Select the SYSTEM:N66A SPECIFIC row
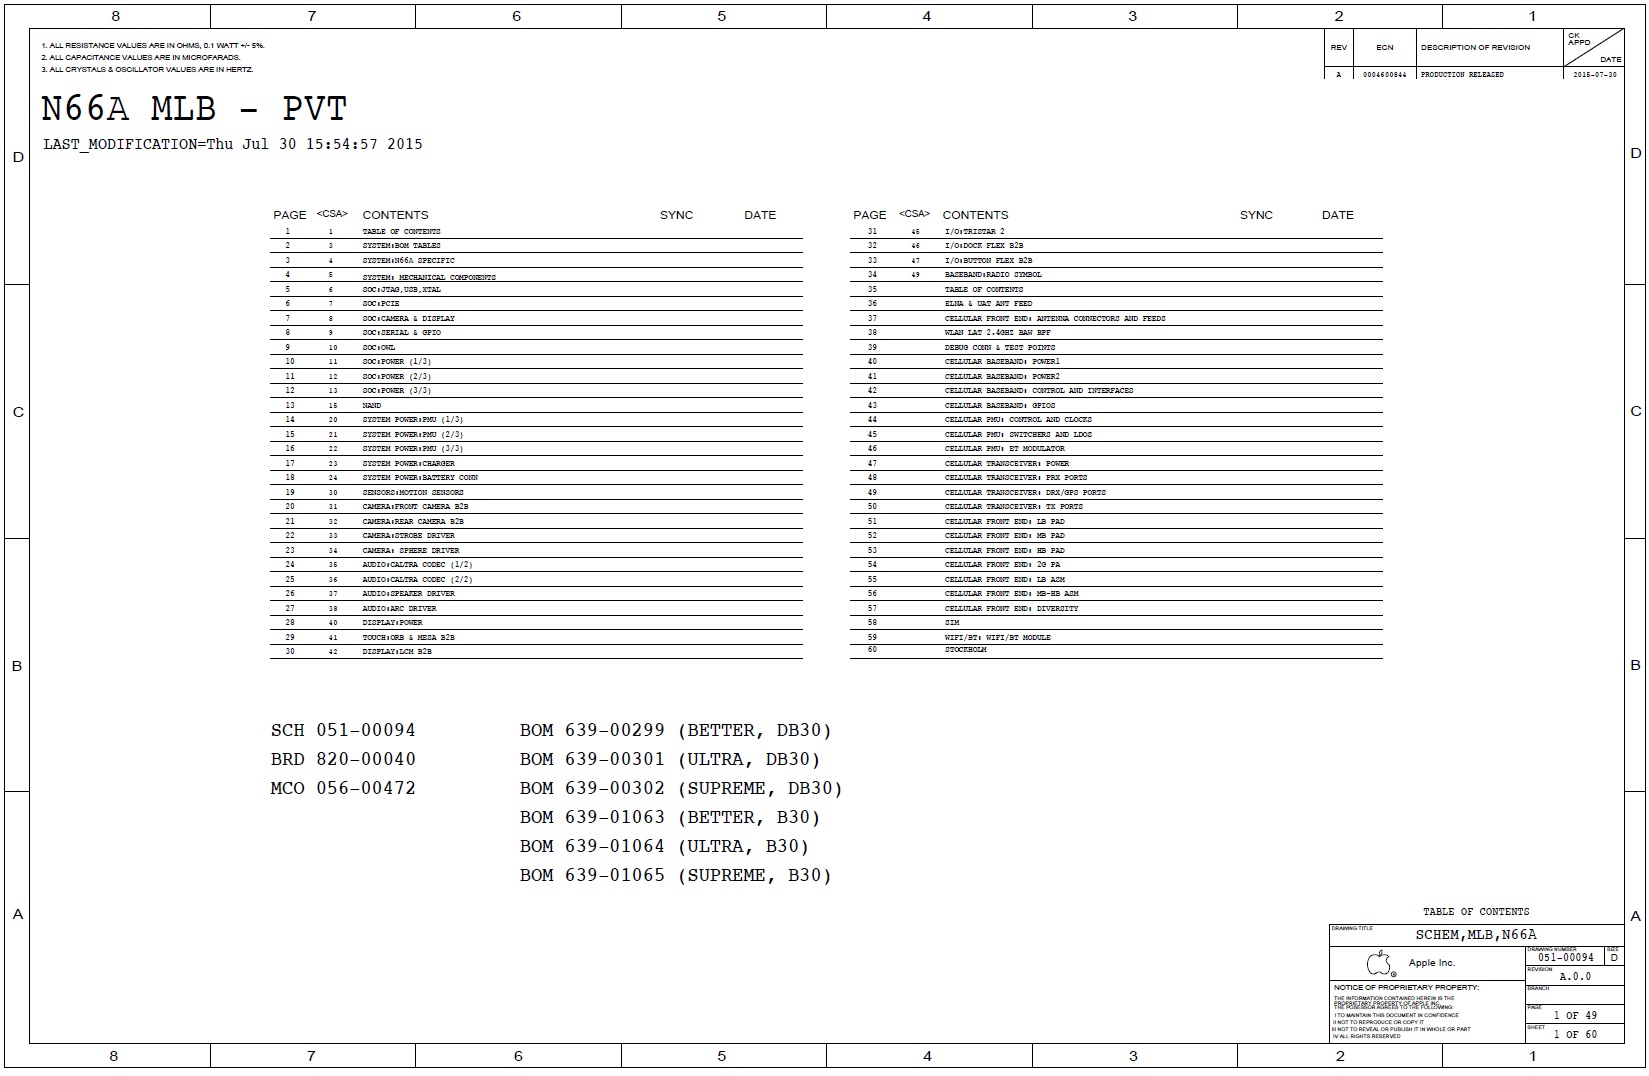The height and width of the screenshot is (1076, 1649). tap(536, 260)
